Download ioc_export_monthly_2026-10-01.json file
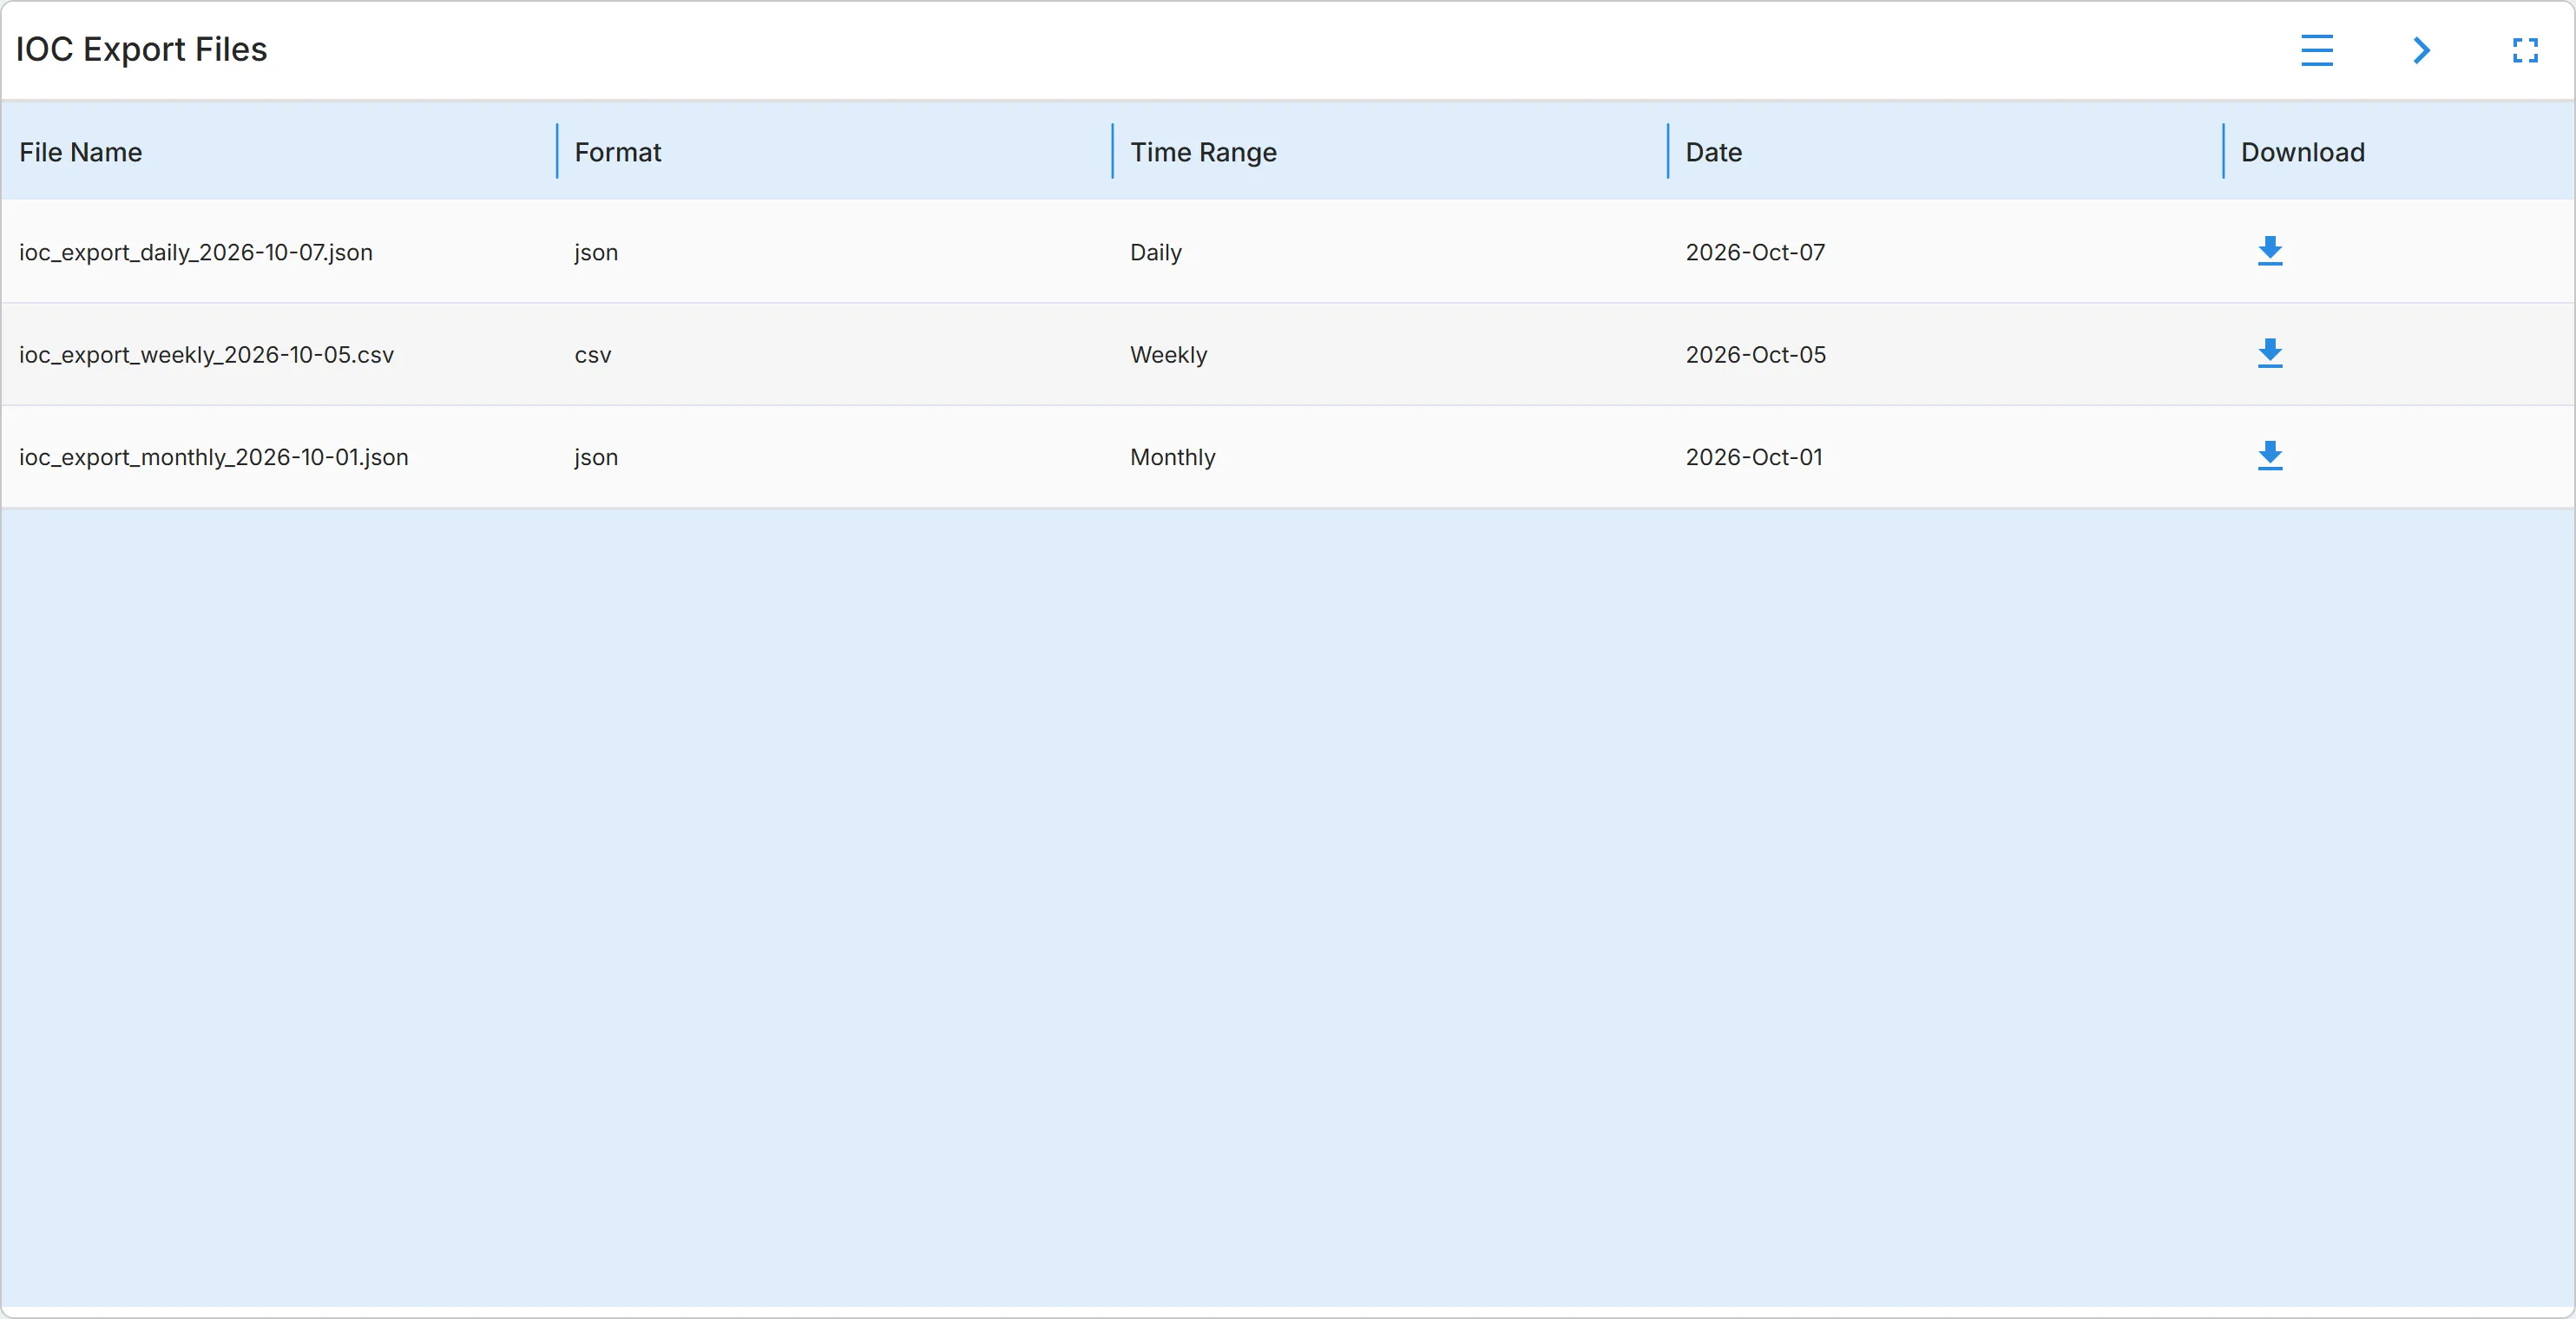 pos(2270,456)
